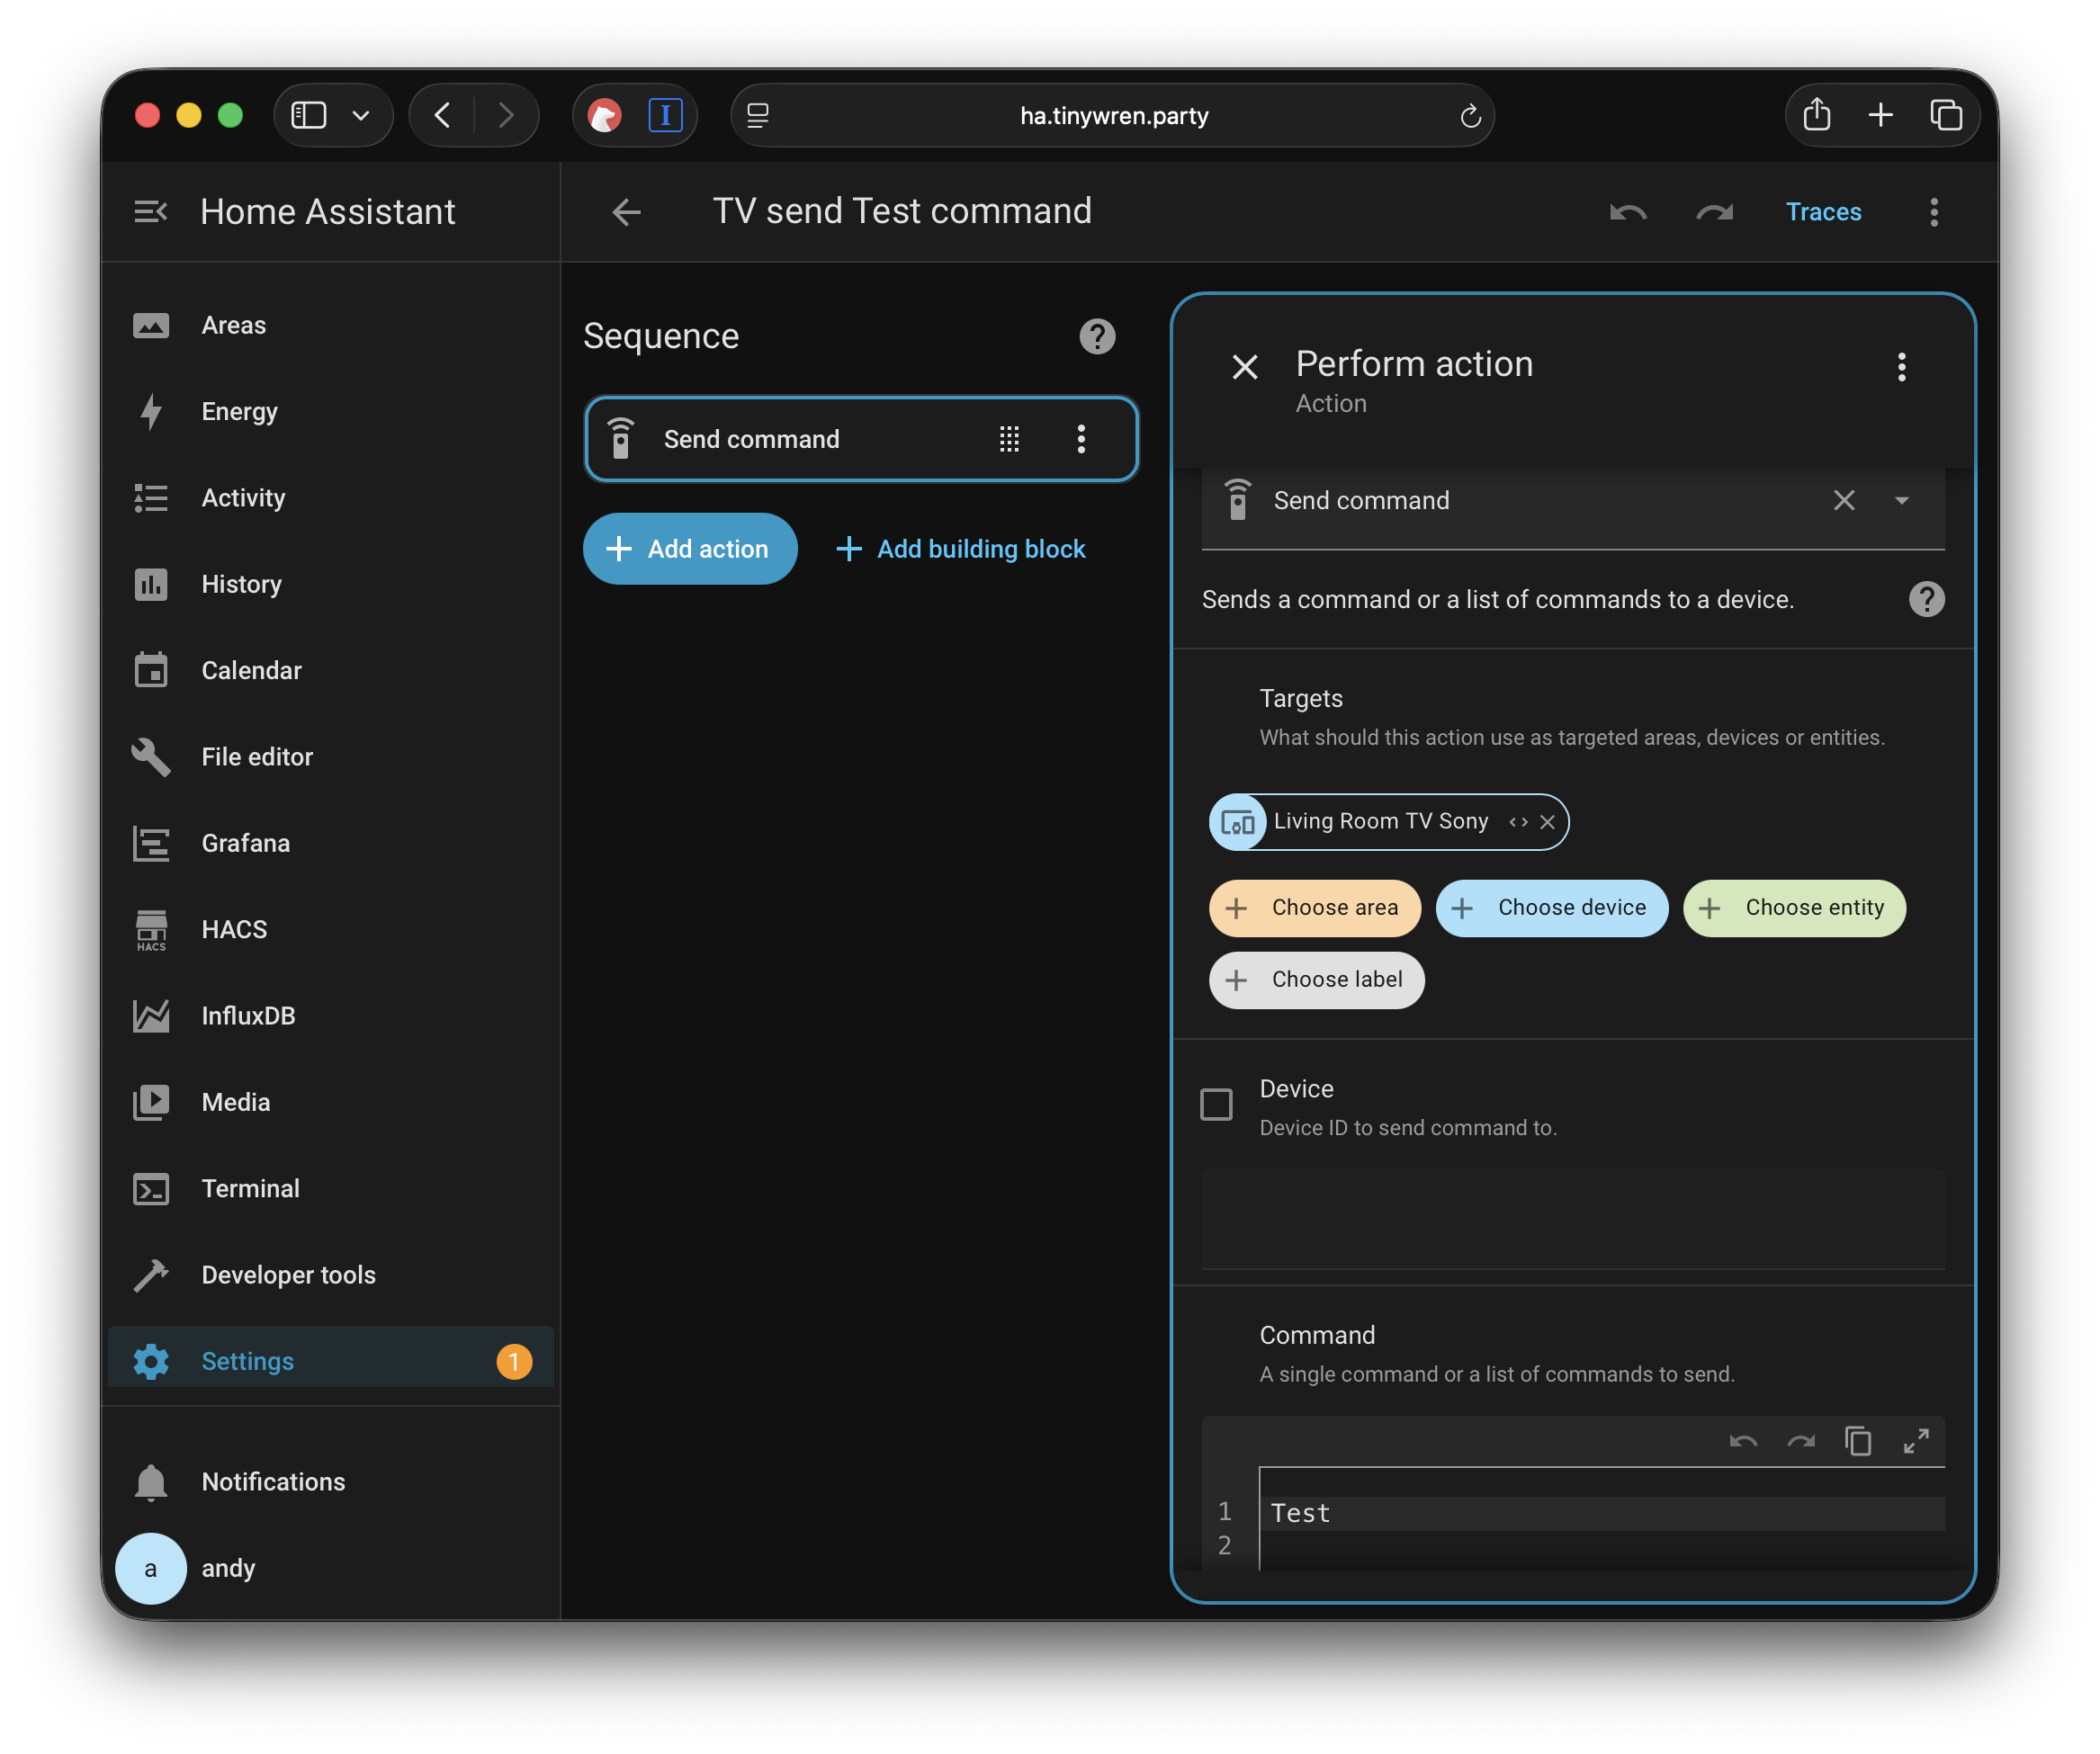Open Settings from the sidebar
This screenshot has width=2100, height=1754.
click(246, 1360)
